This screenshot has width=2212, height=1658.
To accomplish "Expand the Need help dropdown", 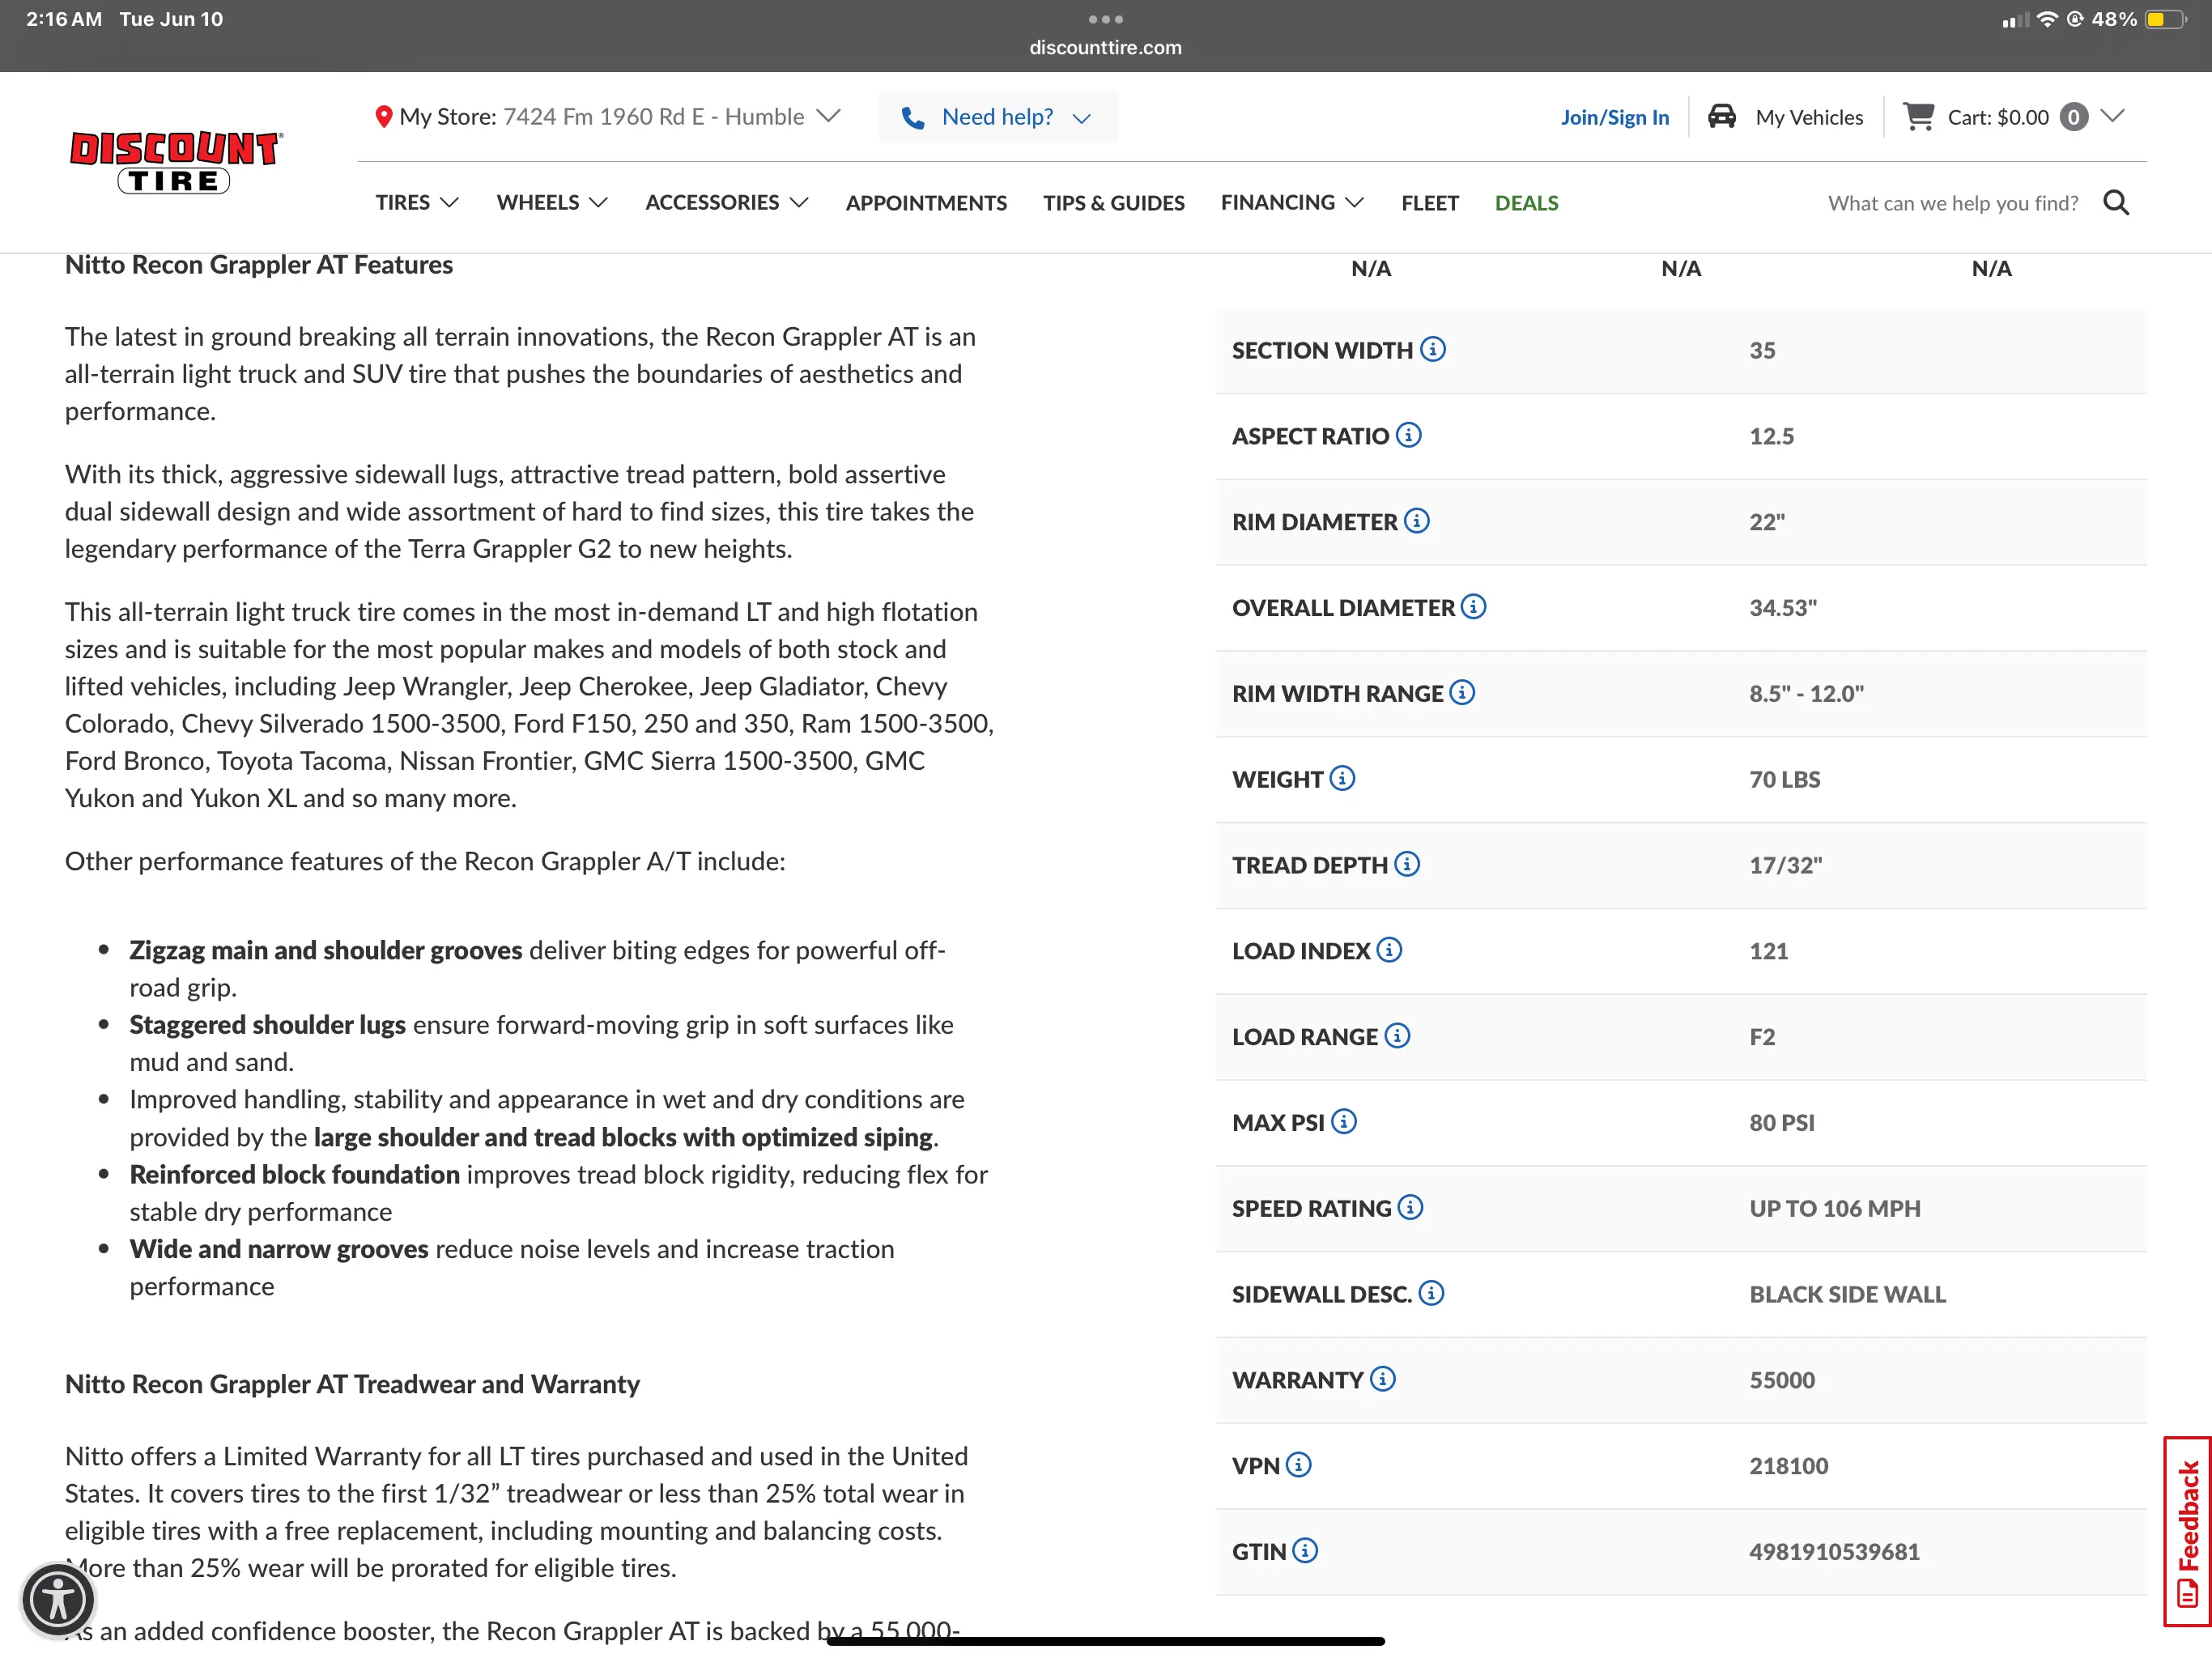I will [1081, 118].
